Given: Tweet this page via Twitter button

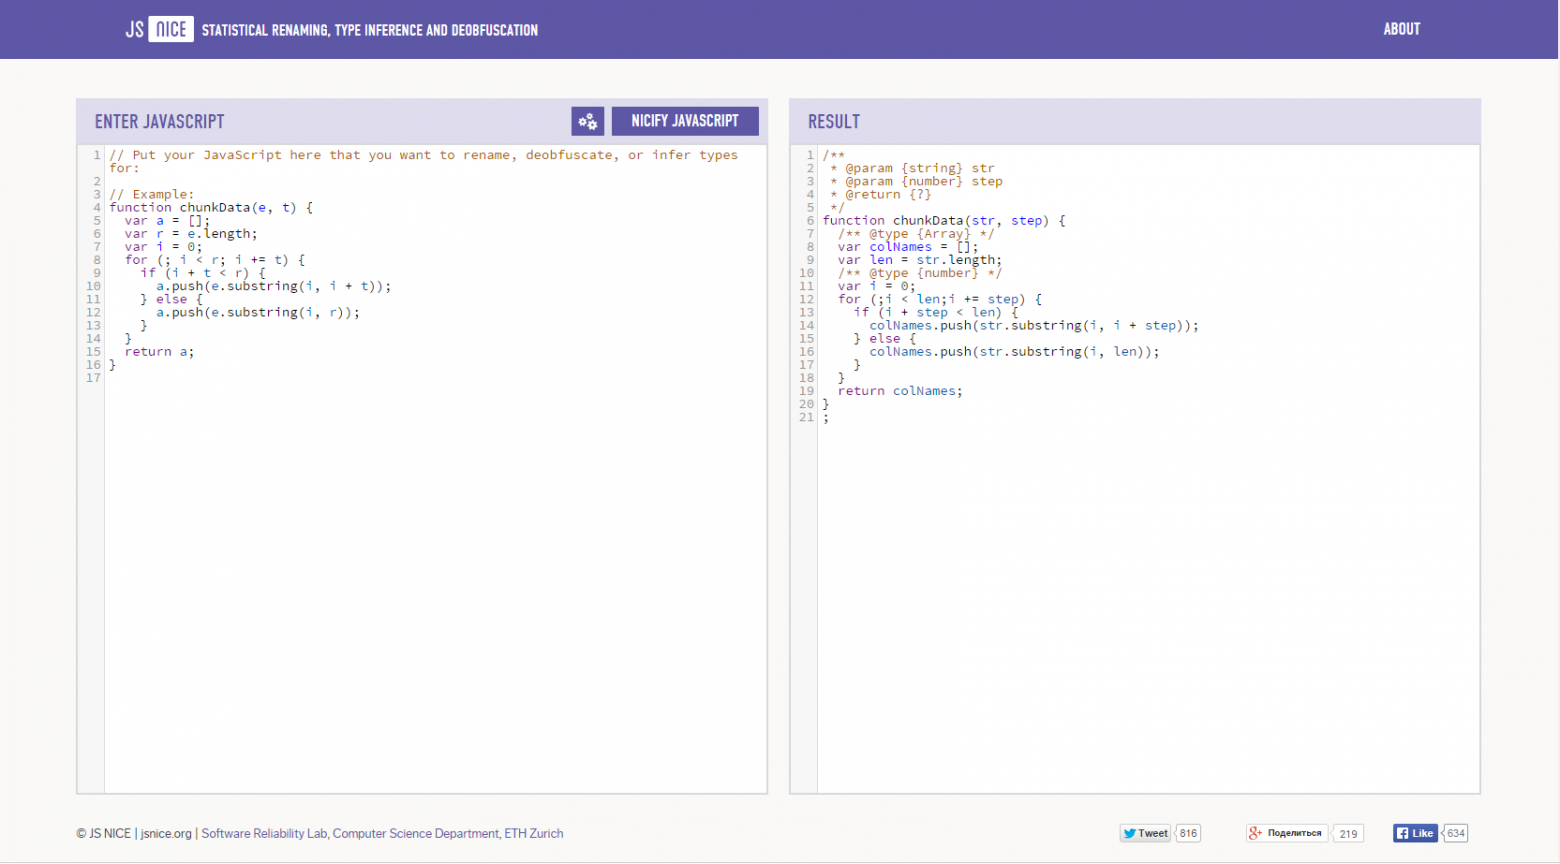Looking at the screenshot, I should tap(1145, 833).
